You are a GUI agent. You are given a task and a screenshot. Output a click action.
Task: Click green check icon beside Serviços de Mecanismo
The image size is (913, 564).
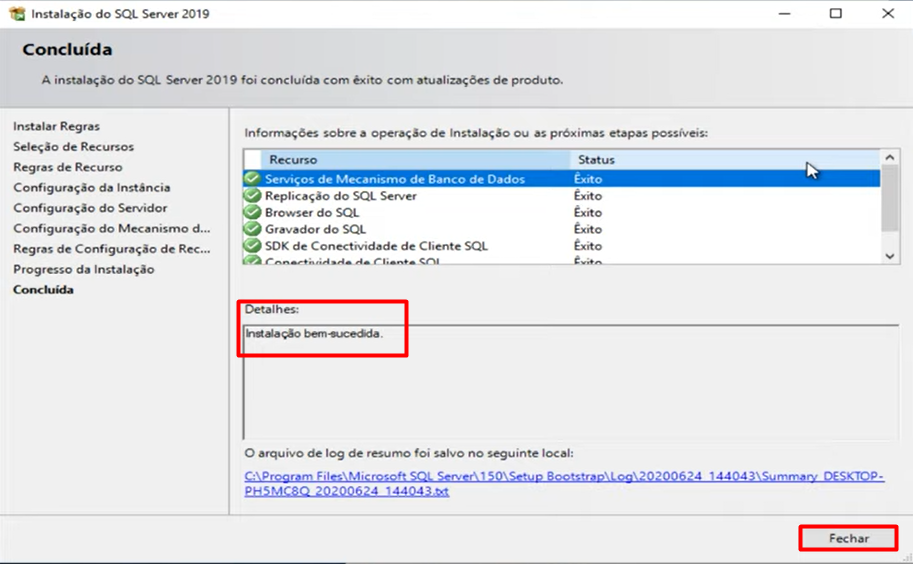pos(252,179)
